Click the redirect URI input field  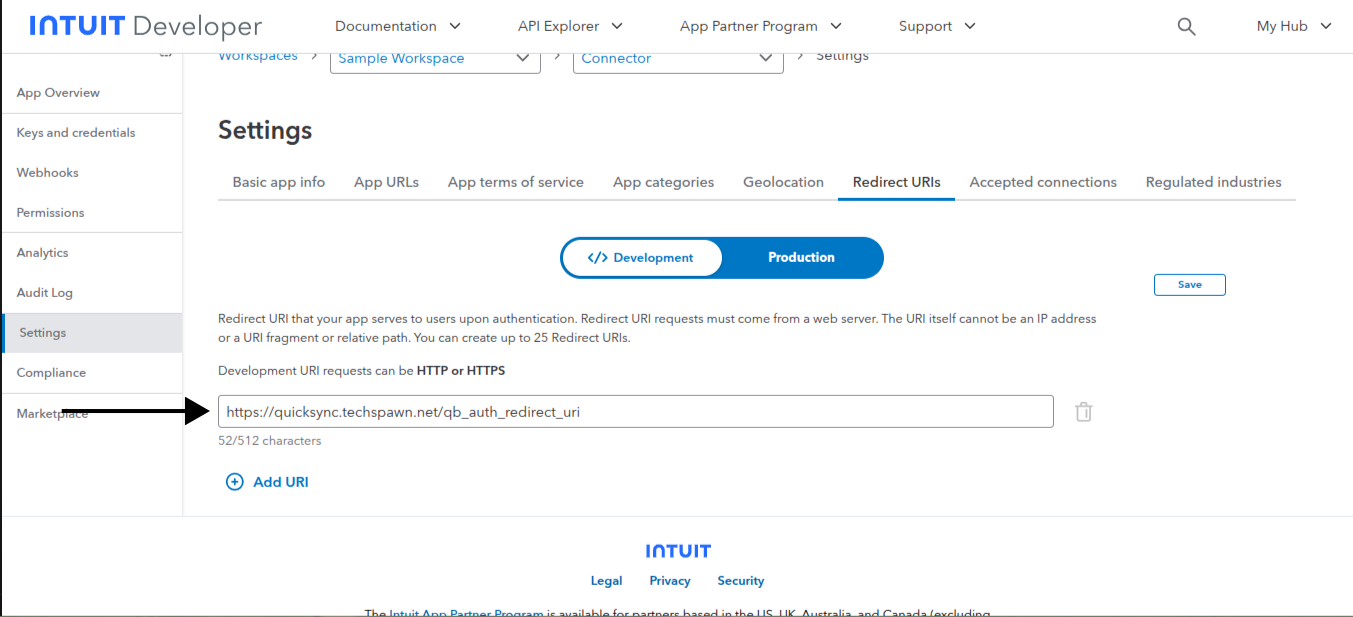pyautogui.click(x=635, y=411)
